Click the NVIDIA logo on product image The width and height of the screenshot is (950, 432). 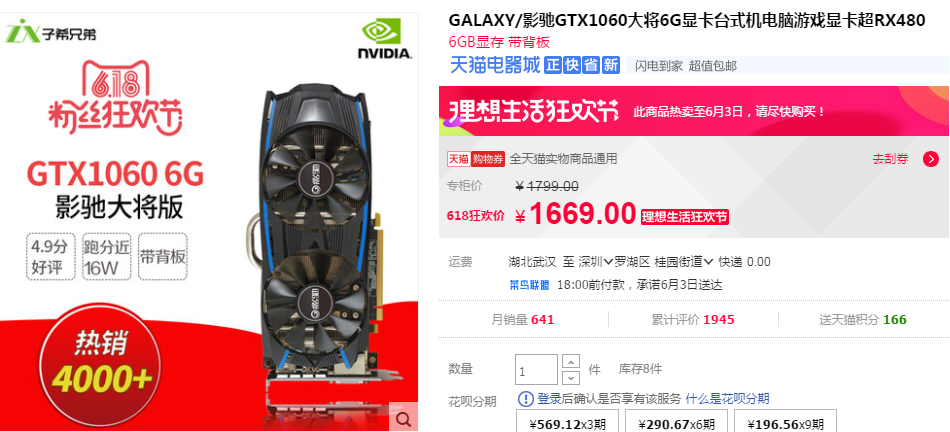tap(385, 38)
